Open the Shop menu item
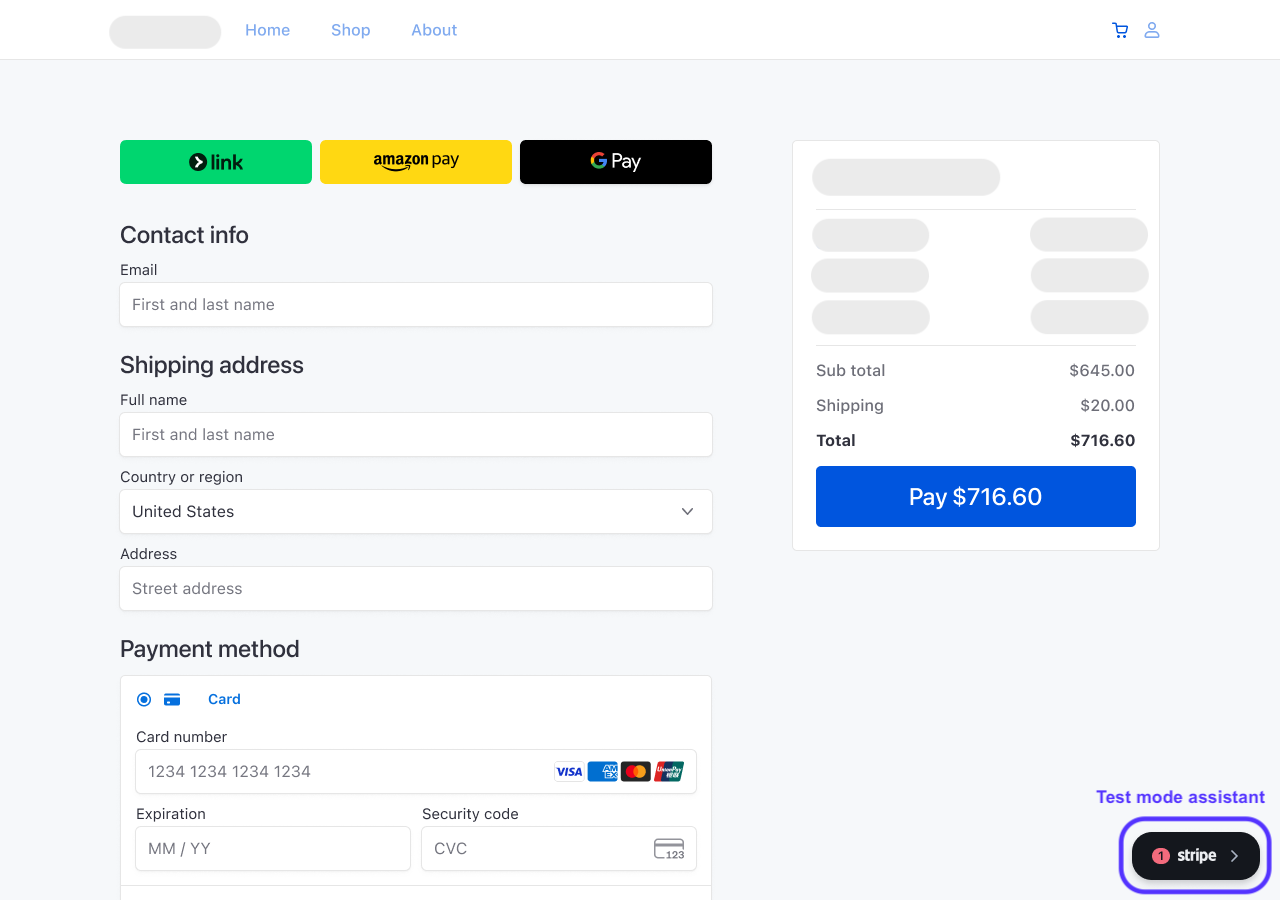Viewport: 1280px width, 900px height. 351,30
